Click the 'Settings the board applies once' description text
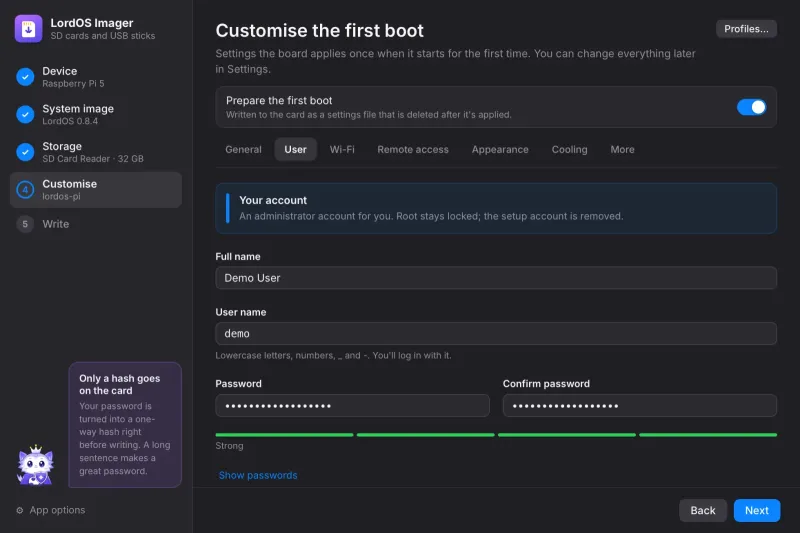This screenshot has width=800, height=533. coord(455,61)
